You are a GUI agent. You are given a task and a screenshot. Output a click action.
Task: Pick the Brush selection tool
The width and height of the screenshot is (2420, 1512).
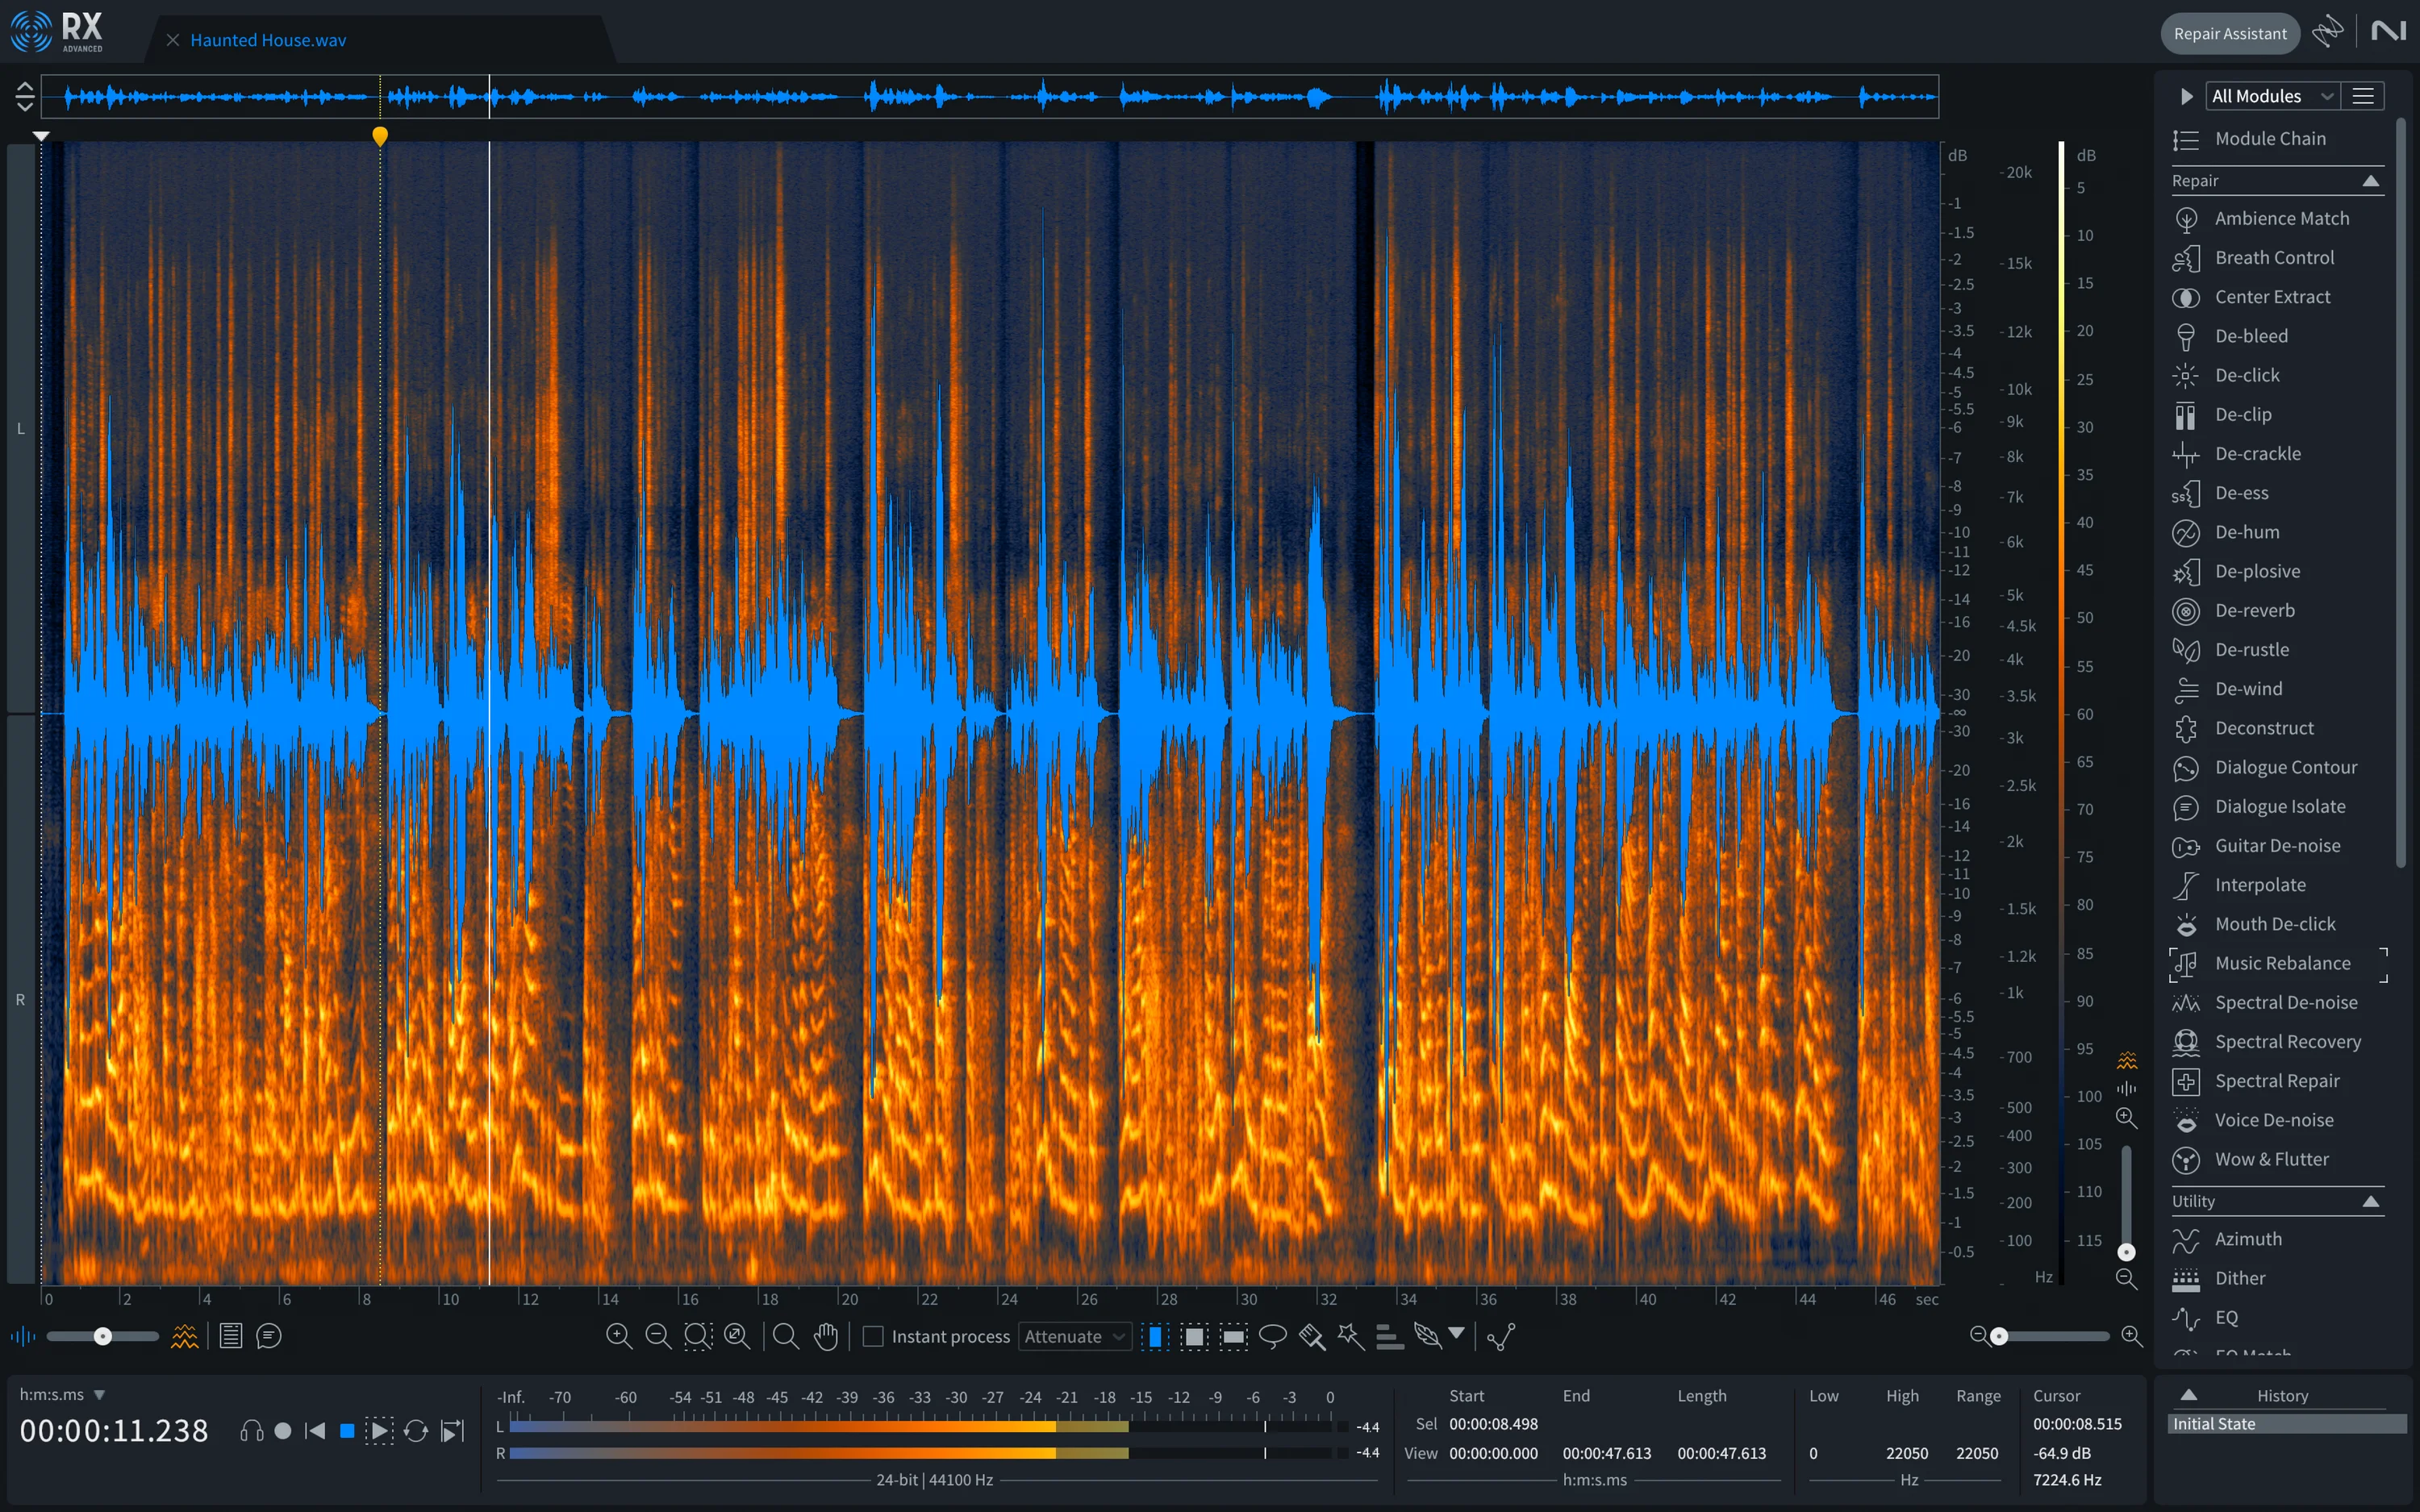(x=1311, y=1336)
